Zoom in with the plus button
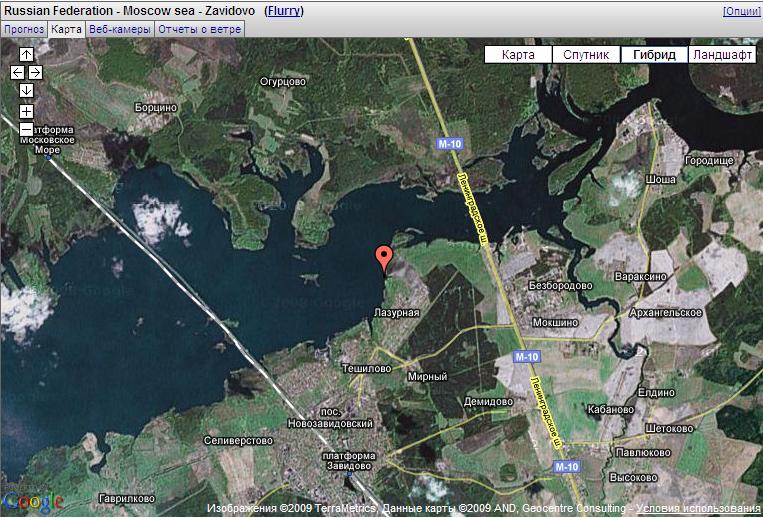 [26, 111]
